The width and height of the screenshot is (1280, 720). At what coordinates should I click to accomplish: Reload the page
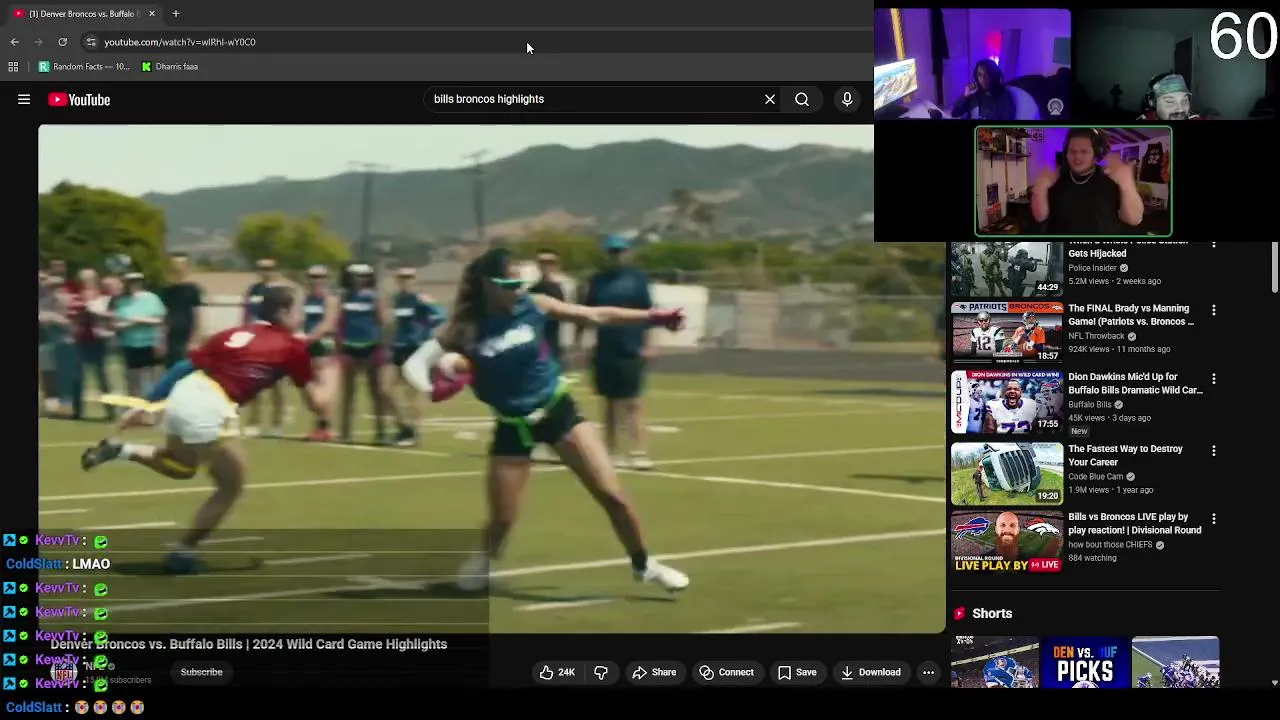[x=62, y=42]
